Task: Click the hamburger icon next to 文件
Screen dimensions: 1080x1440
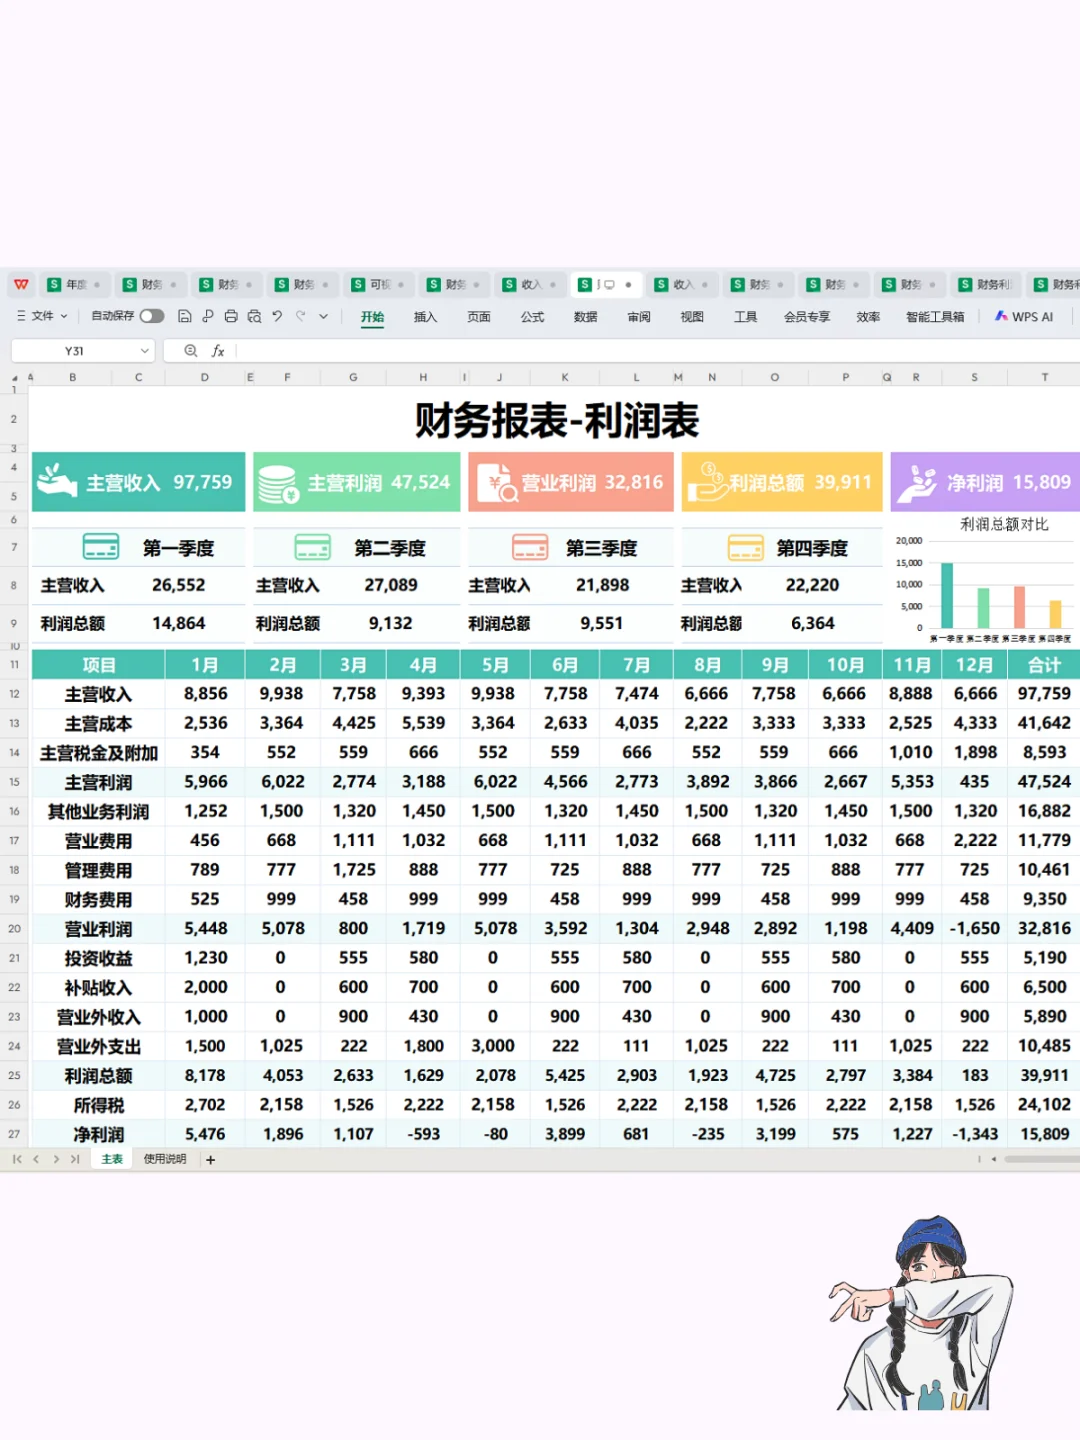Action: (21, 315)
